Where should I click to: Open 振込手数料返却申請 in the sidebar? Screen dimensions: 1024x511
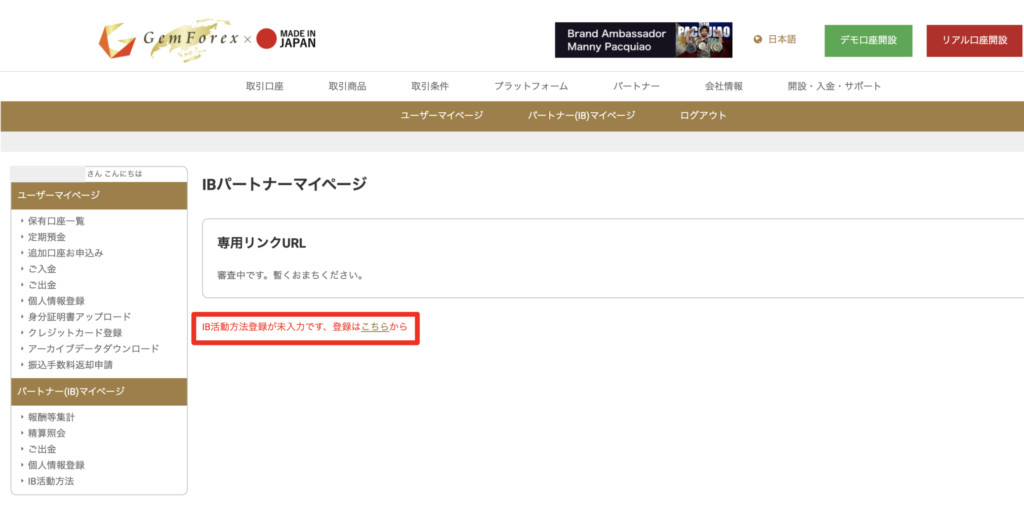pyautogui.click(x=71, y=365)
